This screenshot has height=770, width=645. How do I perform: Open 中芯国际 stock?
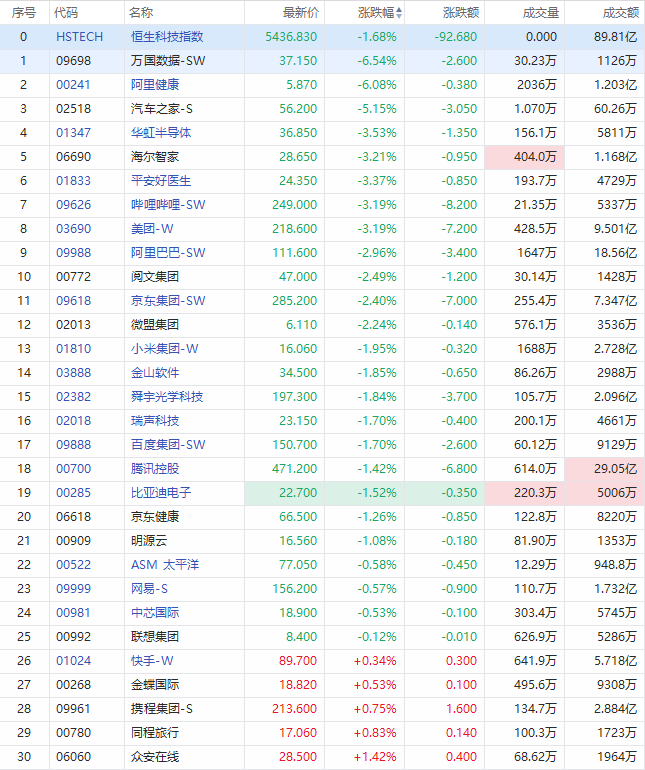[155, 613]
